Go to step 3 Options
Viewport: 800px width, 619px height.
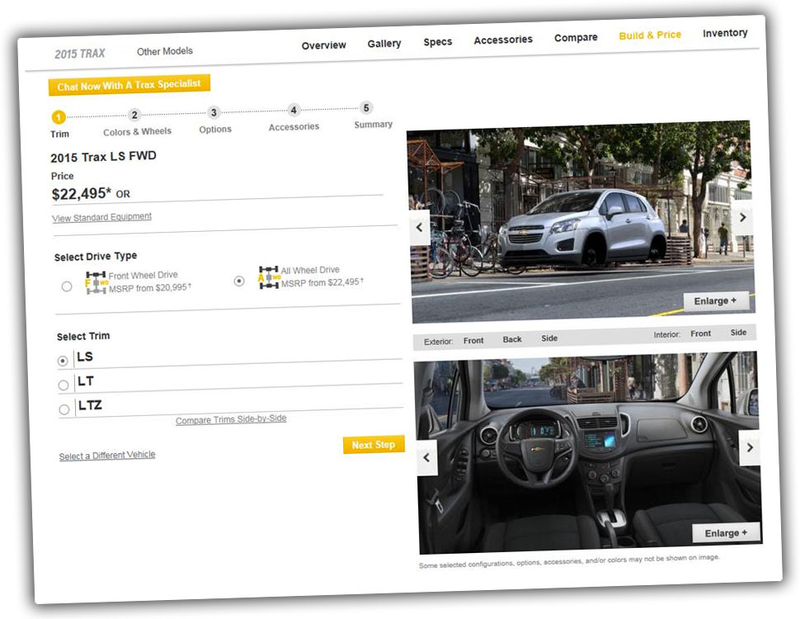point(214,112)
